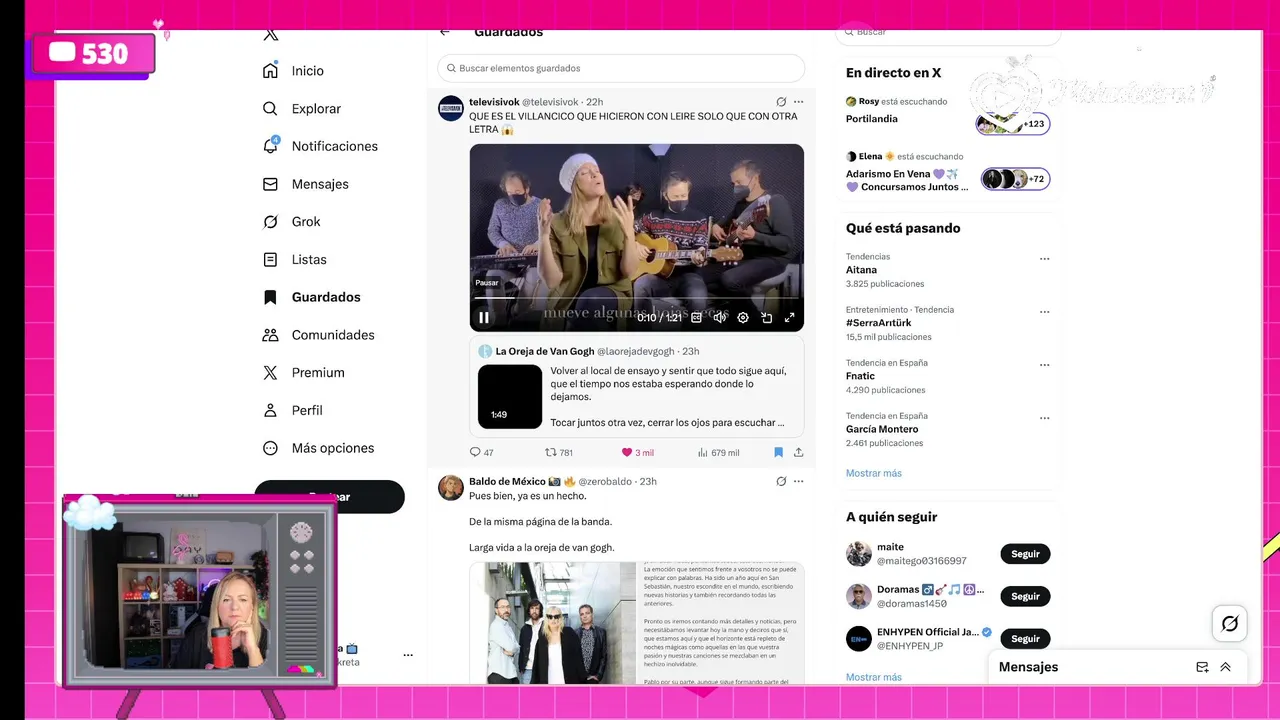Viewport: 1280px width, 720px height.
Task: Open #SerraArıtürk trending topic
Action: [x=880, y=323]
